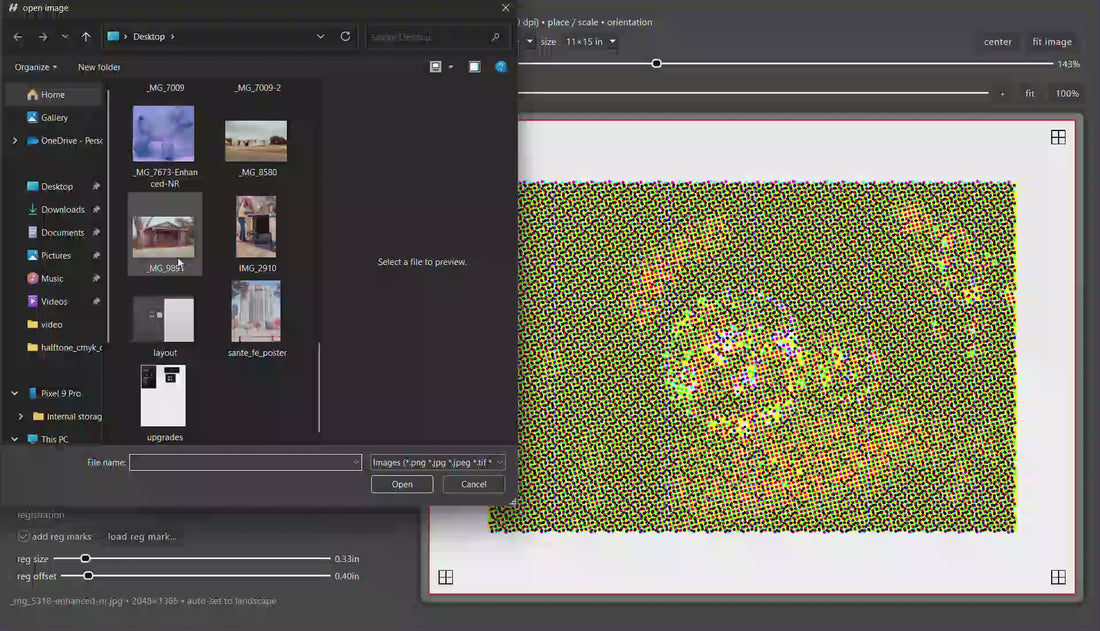Click the change view icon

[x=436, y=67]
